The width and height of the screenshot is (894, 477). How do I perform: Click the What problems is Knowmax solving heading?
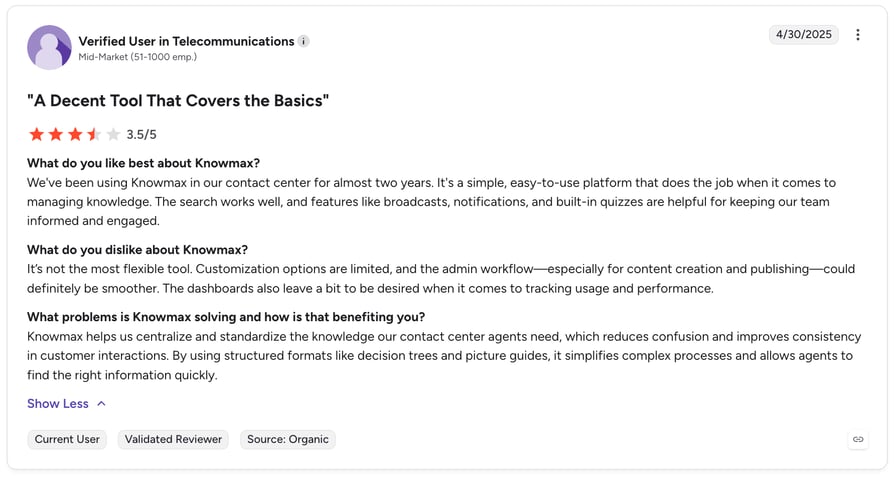coord(226,317)
